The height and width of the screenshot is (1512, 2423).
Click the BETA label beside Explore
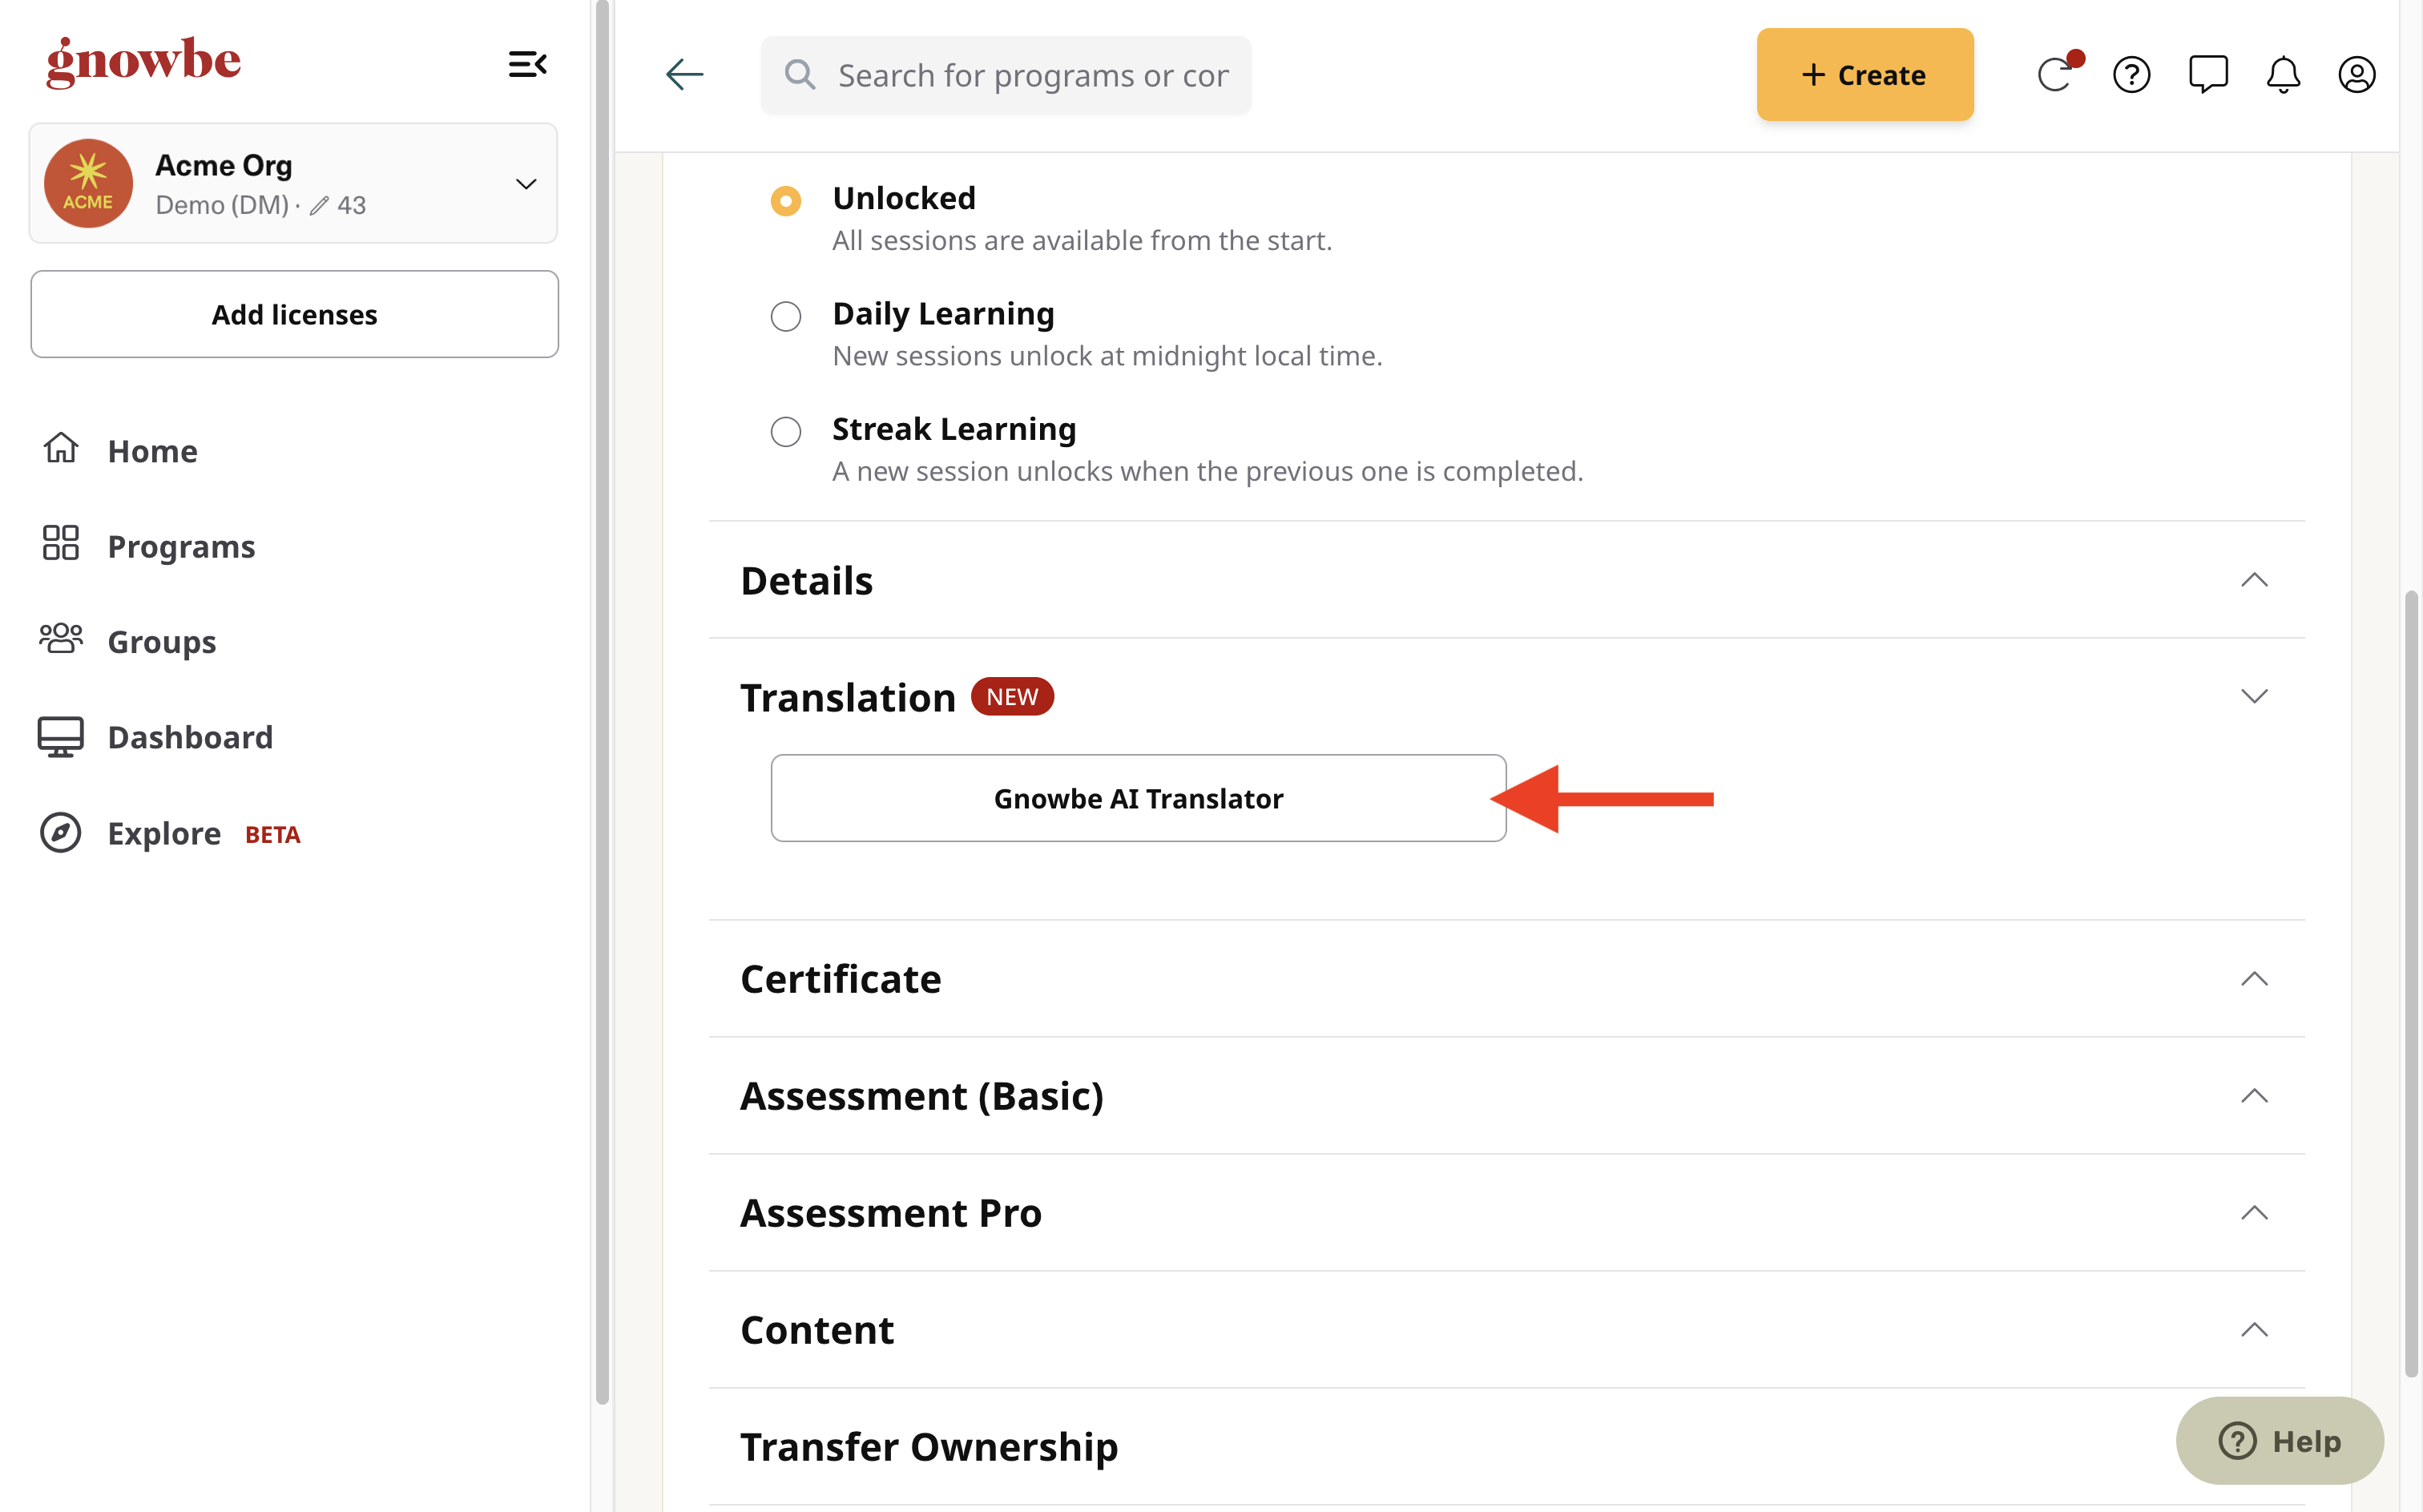(x=272, y=834)
